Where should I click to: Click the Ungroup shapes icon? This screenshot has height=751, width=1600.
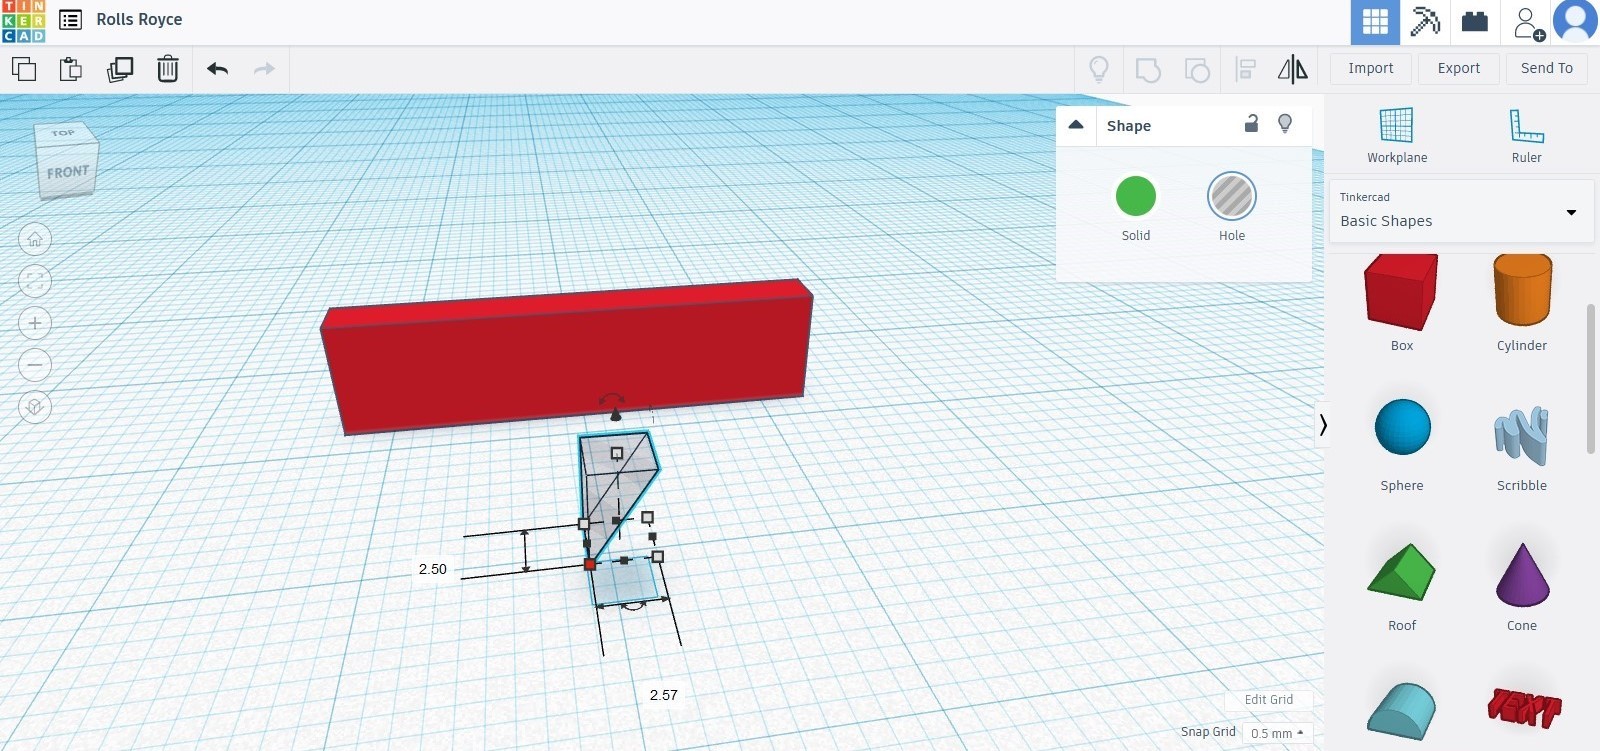coord(1197,69)
